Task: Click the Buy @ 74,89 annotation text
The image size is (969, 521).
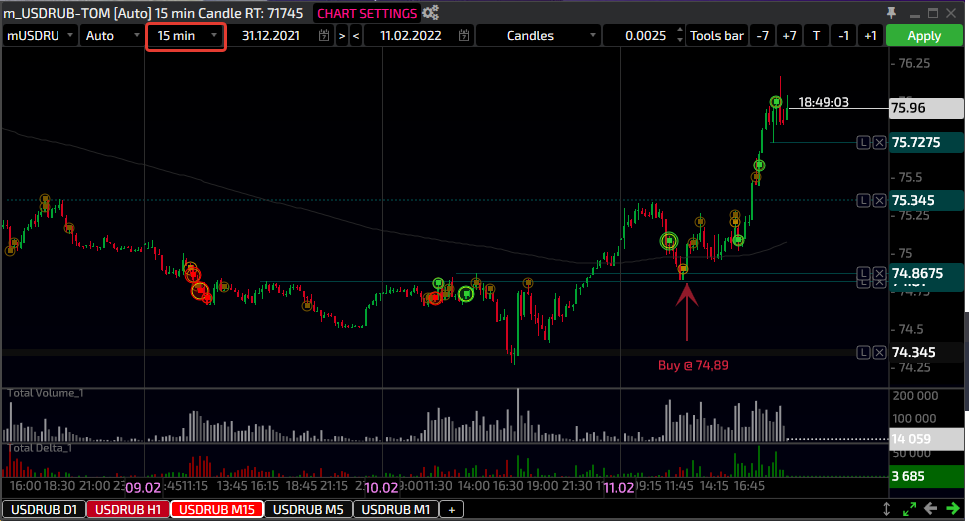Action: pos(693,365)
